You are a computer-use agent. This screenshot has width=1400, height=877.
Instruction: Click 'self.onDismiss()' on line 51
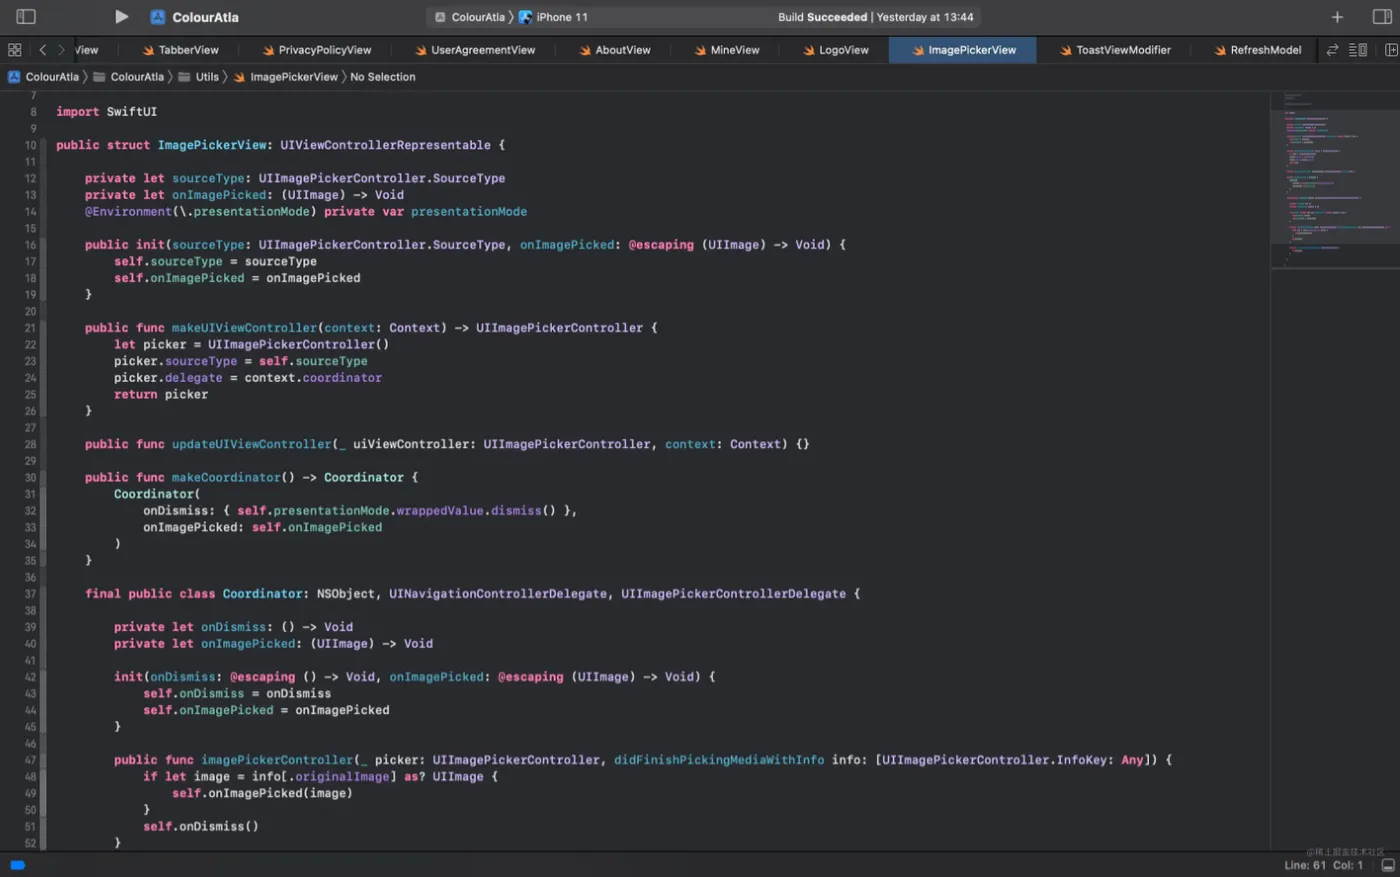pos(200,827)
